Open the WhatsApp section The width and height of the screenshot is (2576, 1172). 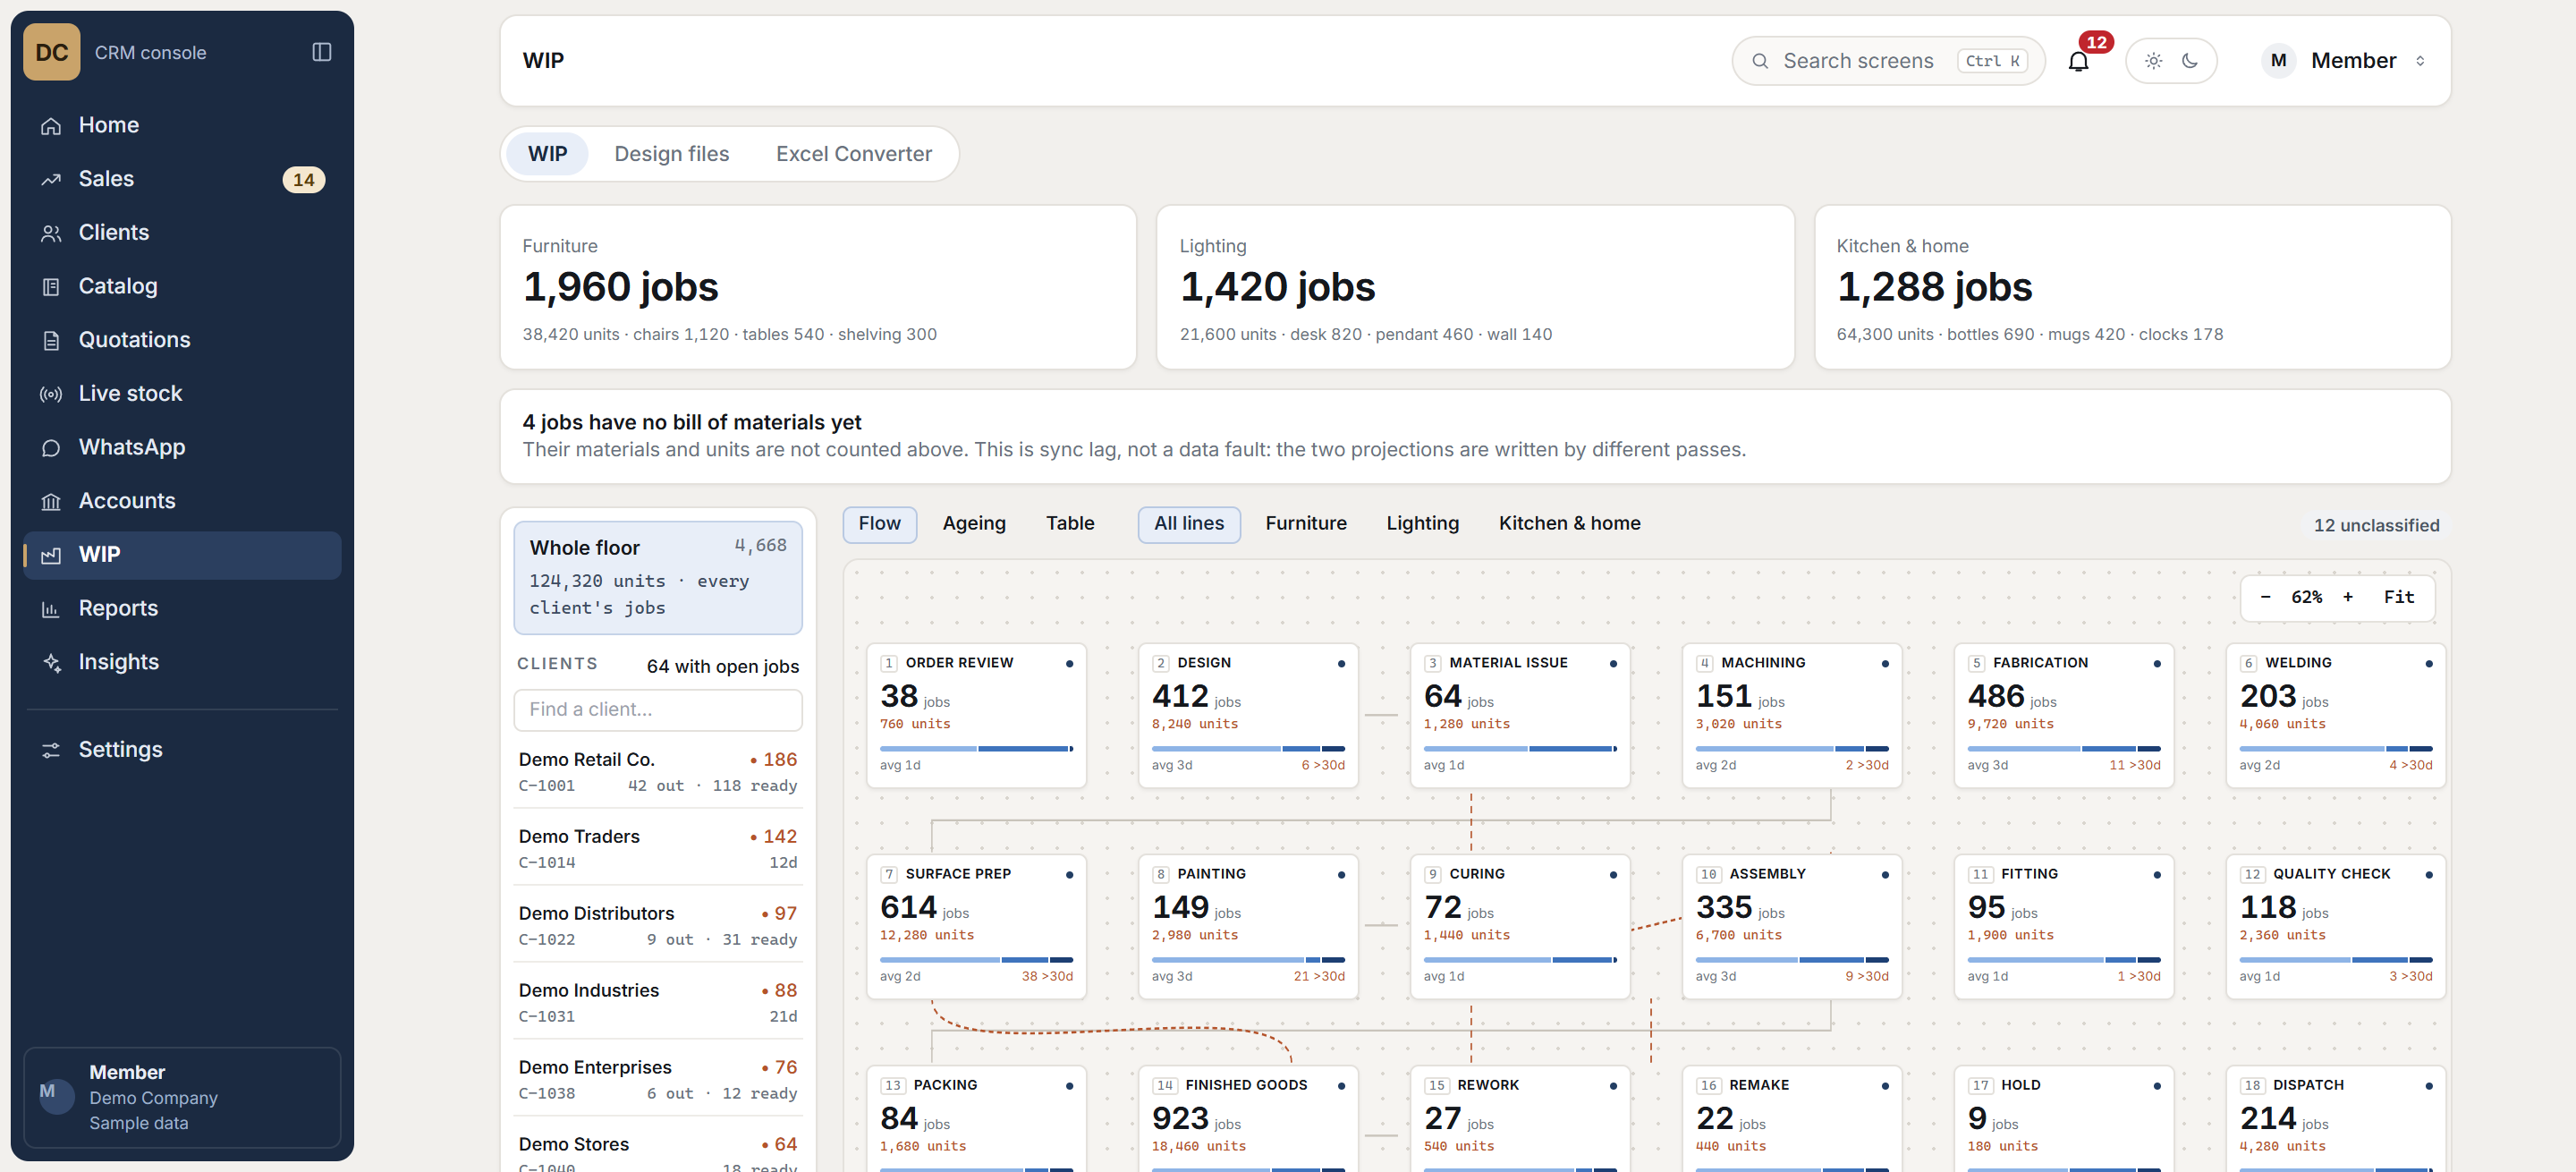(x=182, y=447)
